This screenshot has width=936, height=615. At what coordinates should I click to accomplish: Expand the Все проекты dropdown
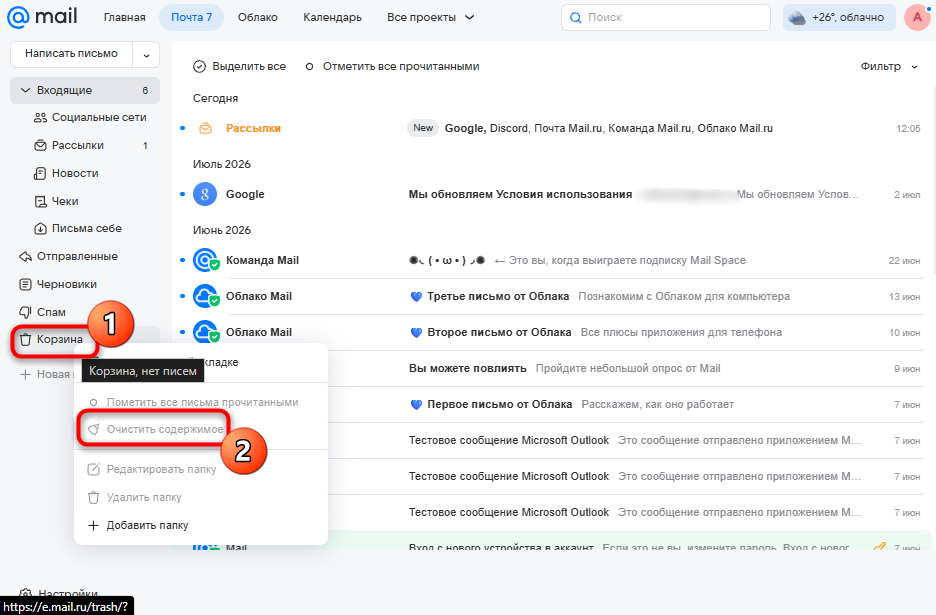click(430, 17)
